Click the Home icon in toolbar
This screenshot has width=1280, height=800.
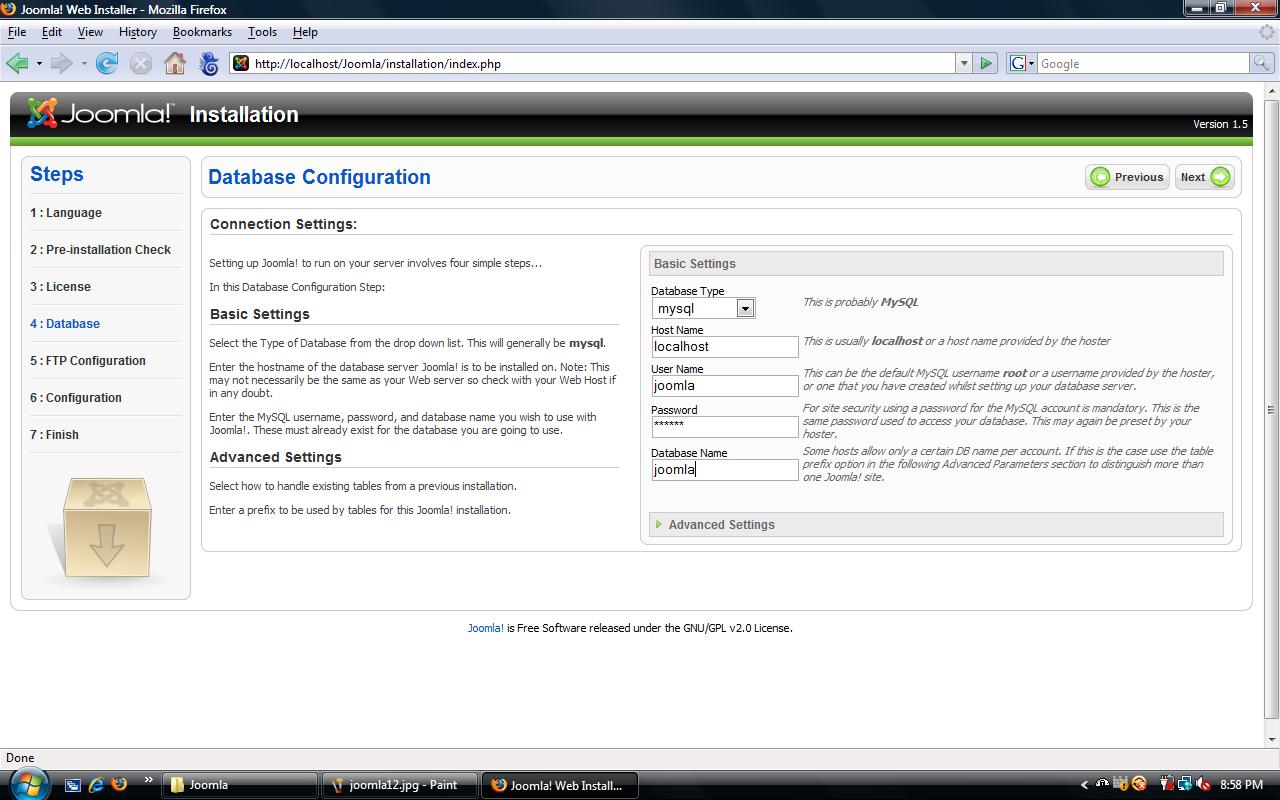pos(175,64)
